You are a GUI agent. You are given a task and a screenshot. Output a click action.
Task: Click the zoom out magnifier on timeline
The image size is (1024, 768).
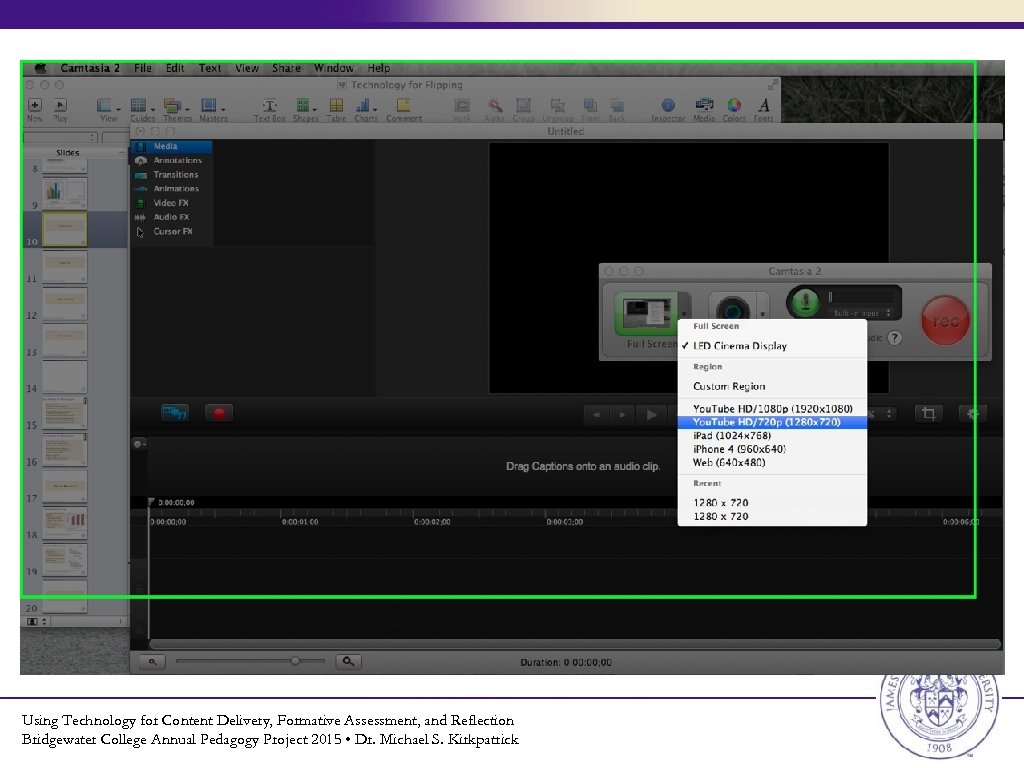click(x=152, y=662)
